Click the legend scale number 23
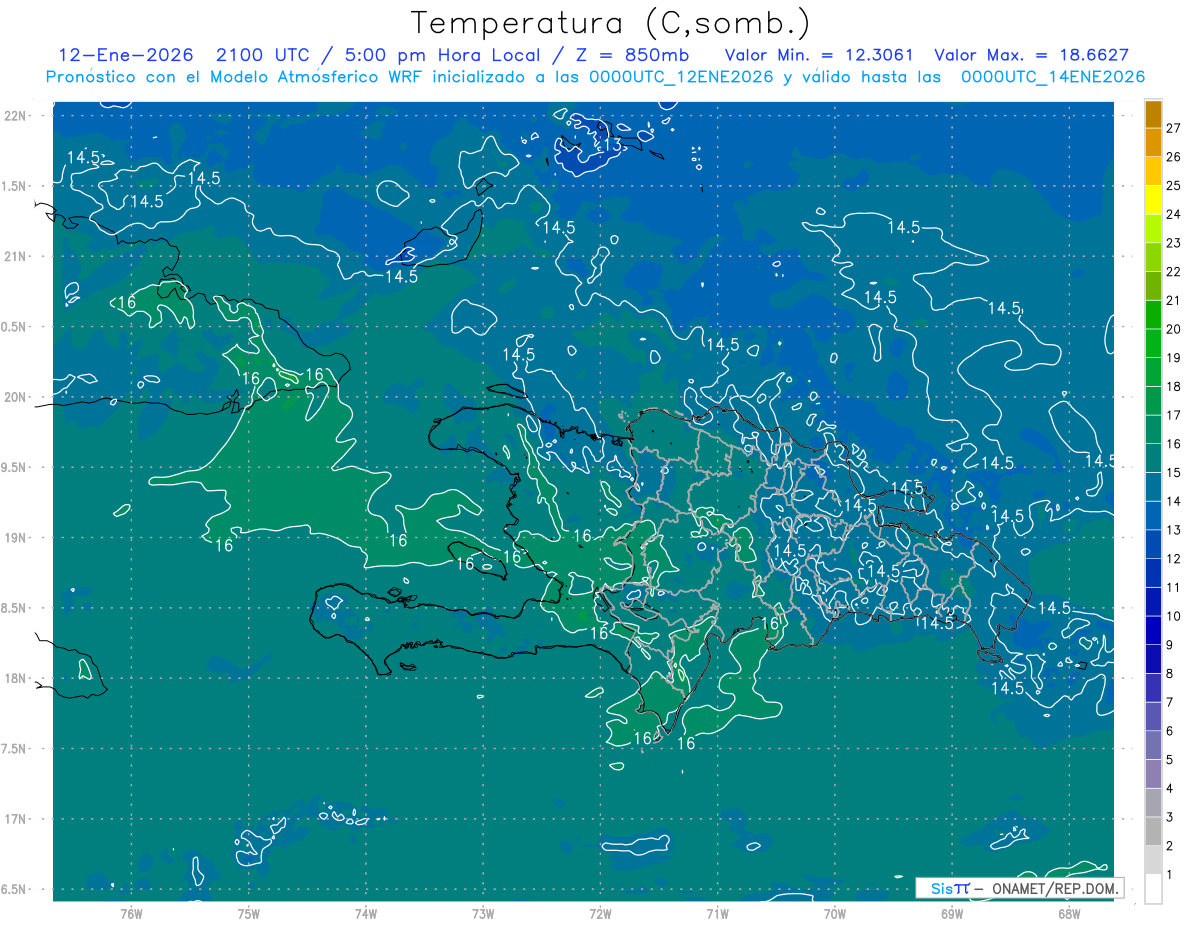1200x927 pixels. click(x=1174, y=243)
